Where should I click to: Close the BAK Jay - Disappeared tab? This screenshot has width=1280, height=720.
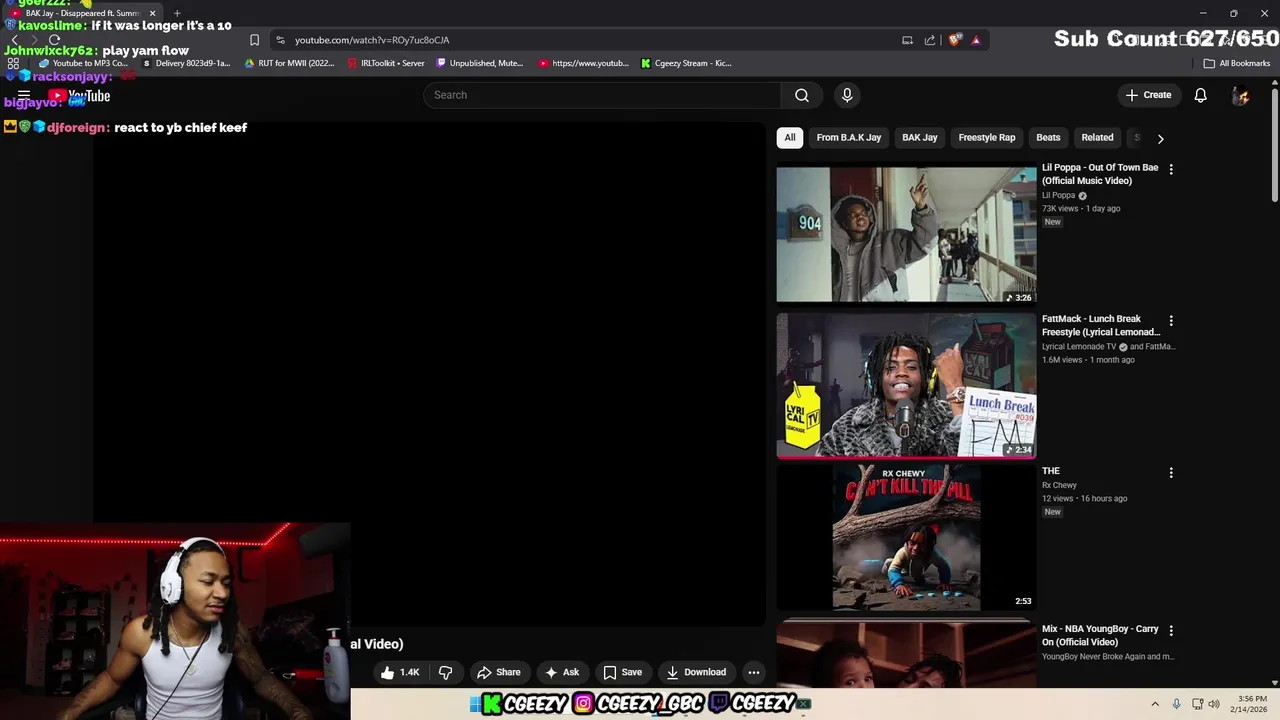click(x=152, y=13)
